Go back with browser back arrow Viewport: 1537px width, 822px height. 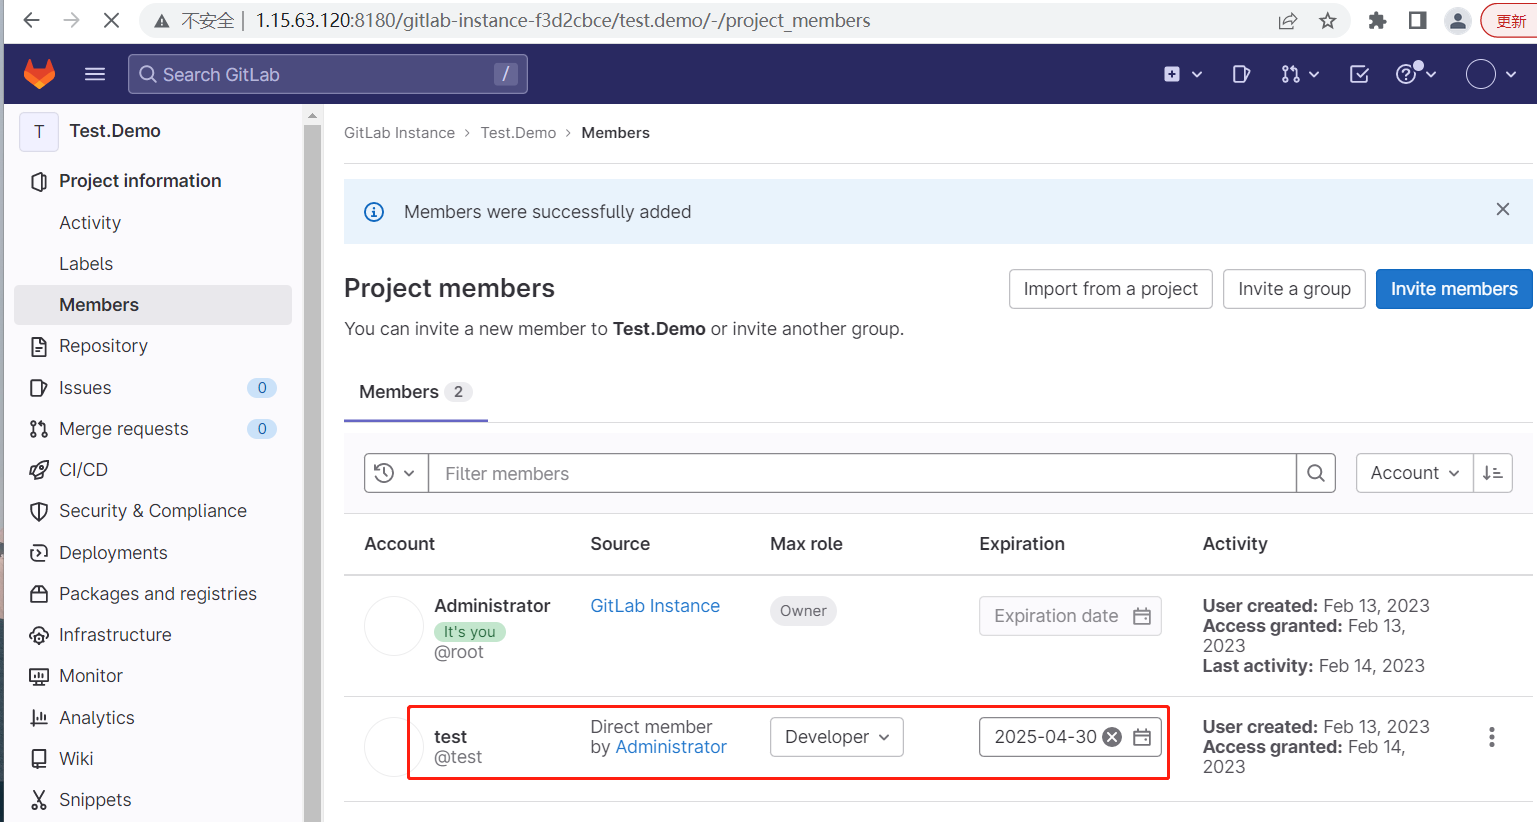(31, 20)
